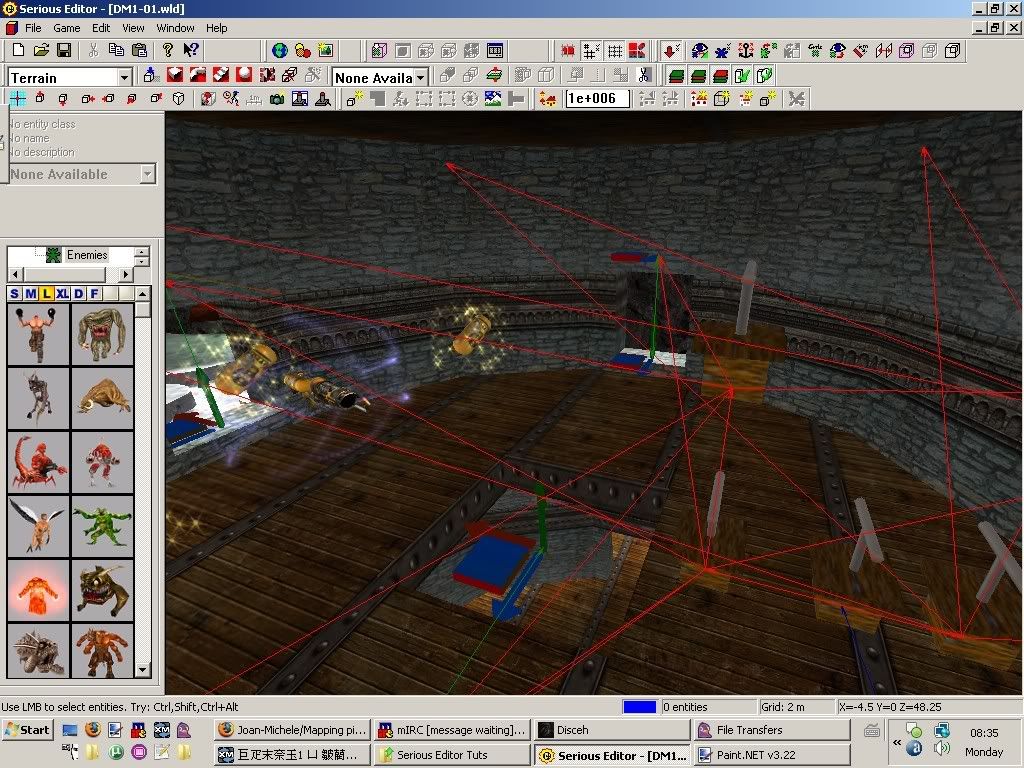Click the red anchor icon
Screen dimensions: 1024x768
tap(745, 50)
